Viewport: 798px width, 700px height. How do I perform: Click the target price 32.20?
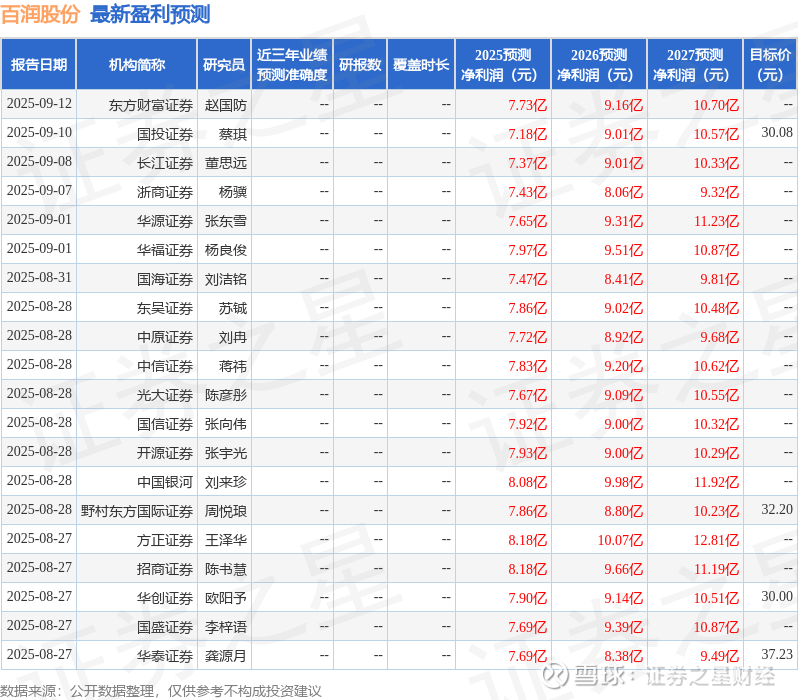point(777,510)
